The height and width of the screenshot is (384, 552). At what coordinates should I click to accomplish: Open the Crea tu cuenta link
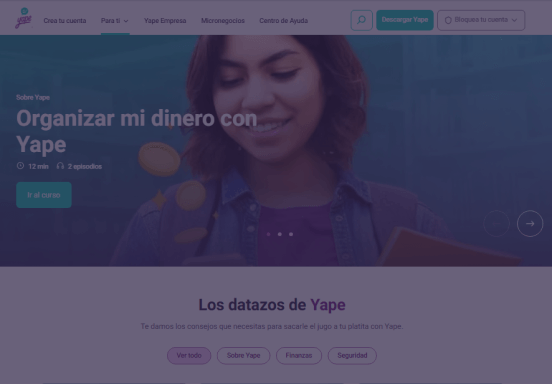[x=65, y=21]
